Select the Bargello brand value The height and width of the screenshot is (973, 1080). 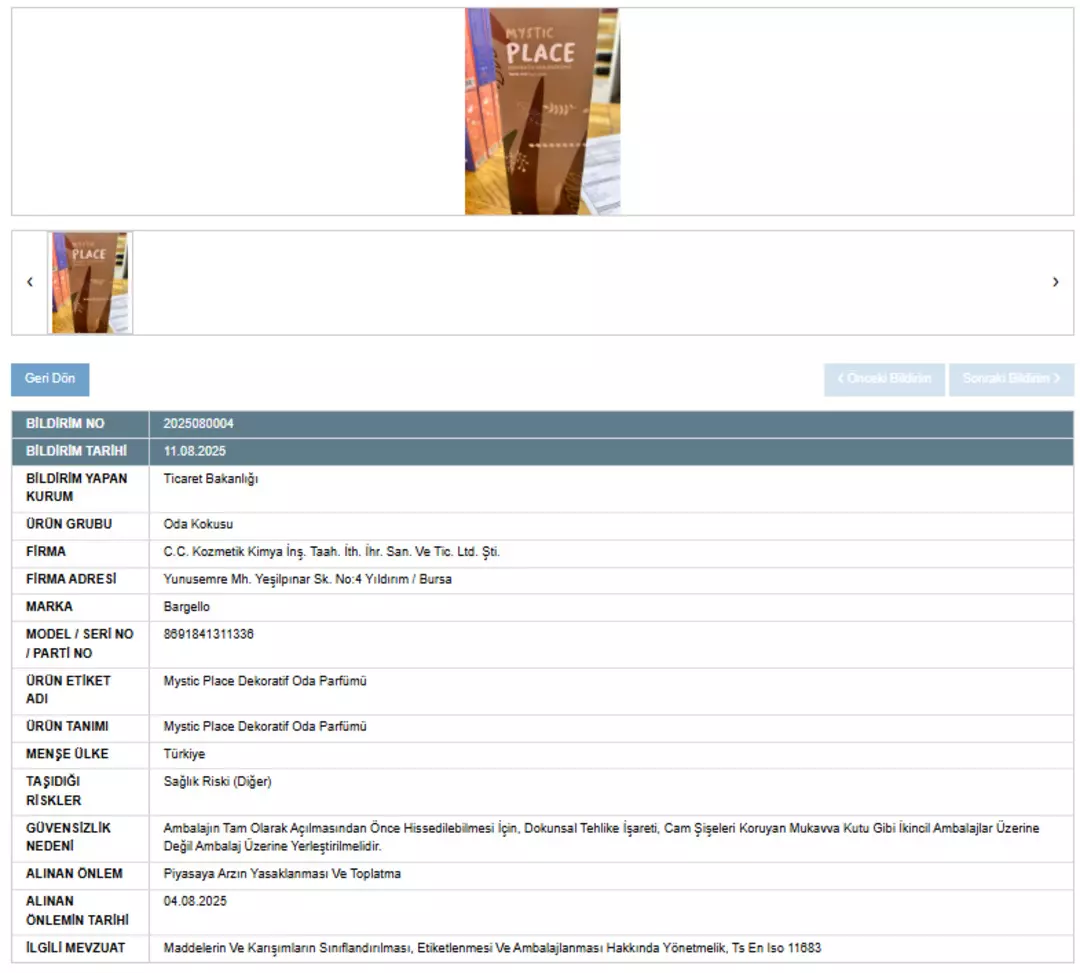[187, 607]
